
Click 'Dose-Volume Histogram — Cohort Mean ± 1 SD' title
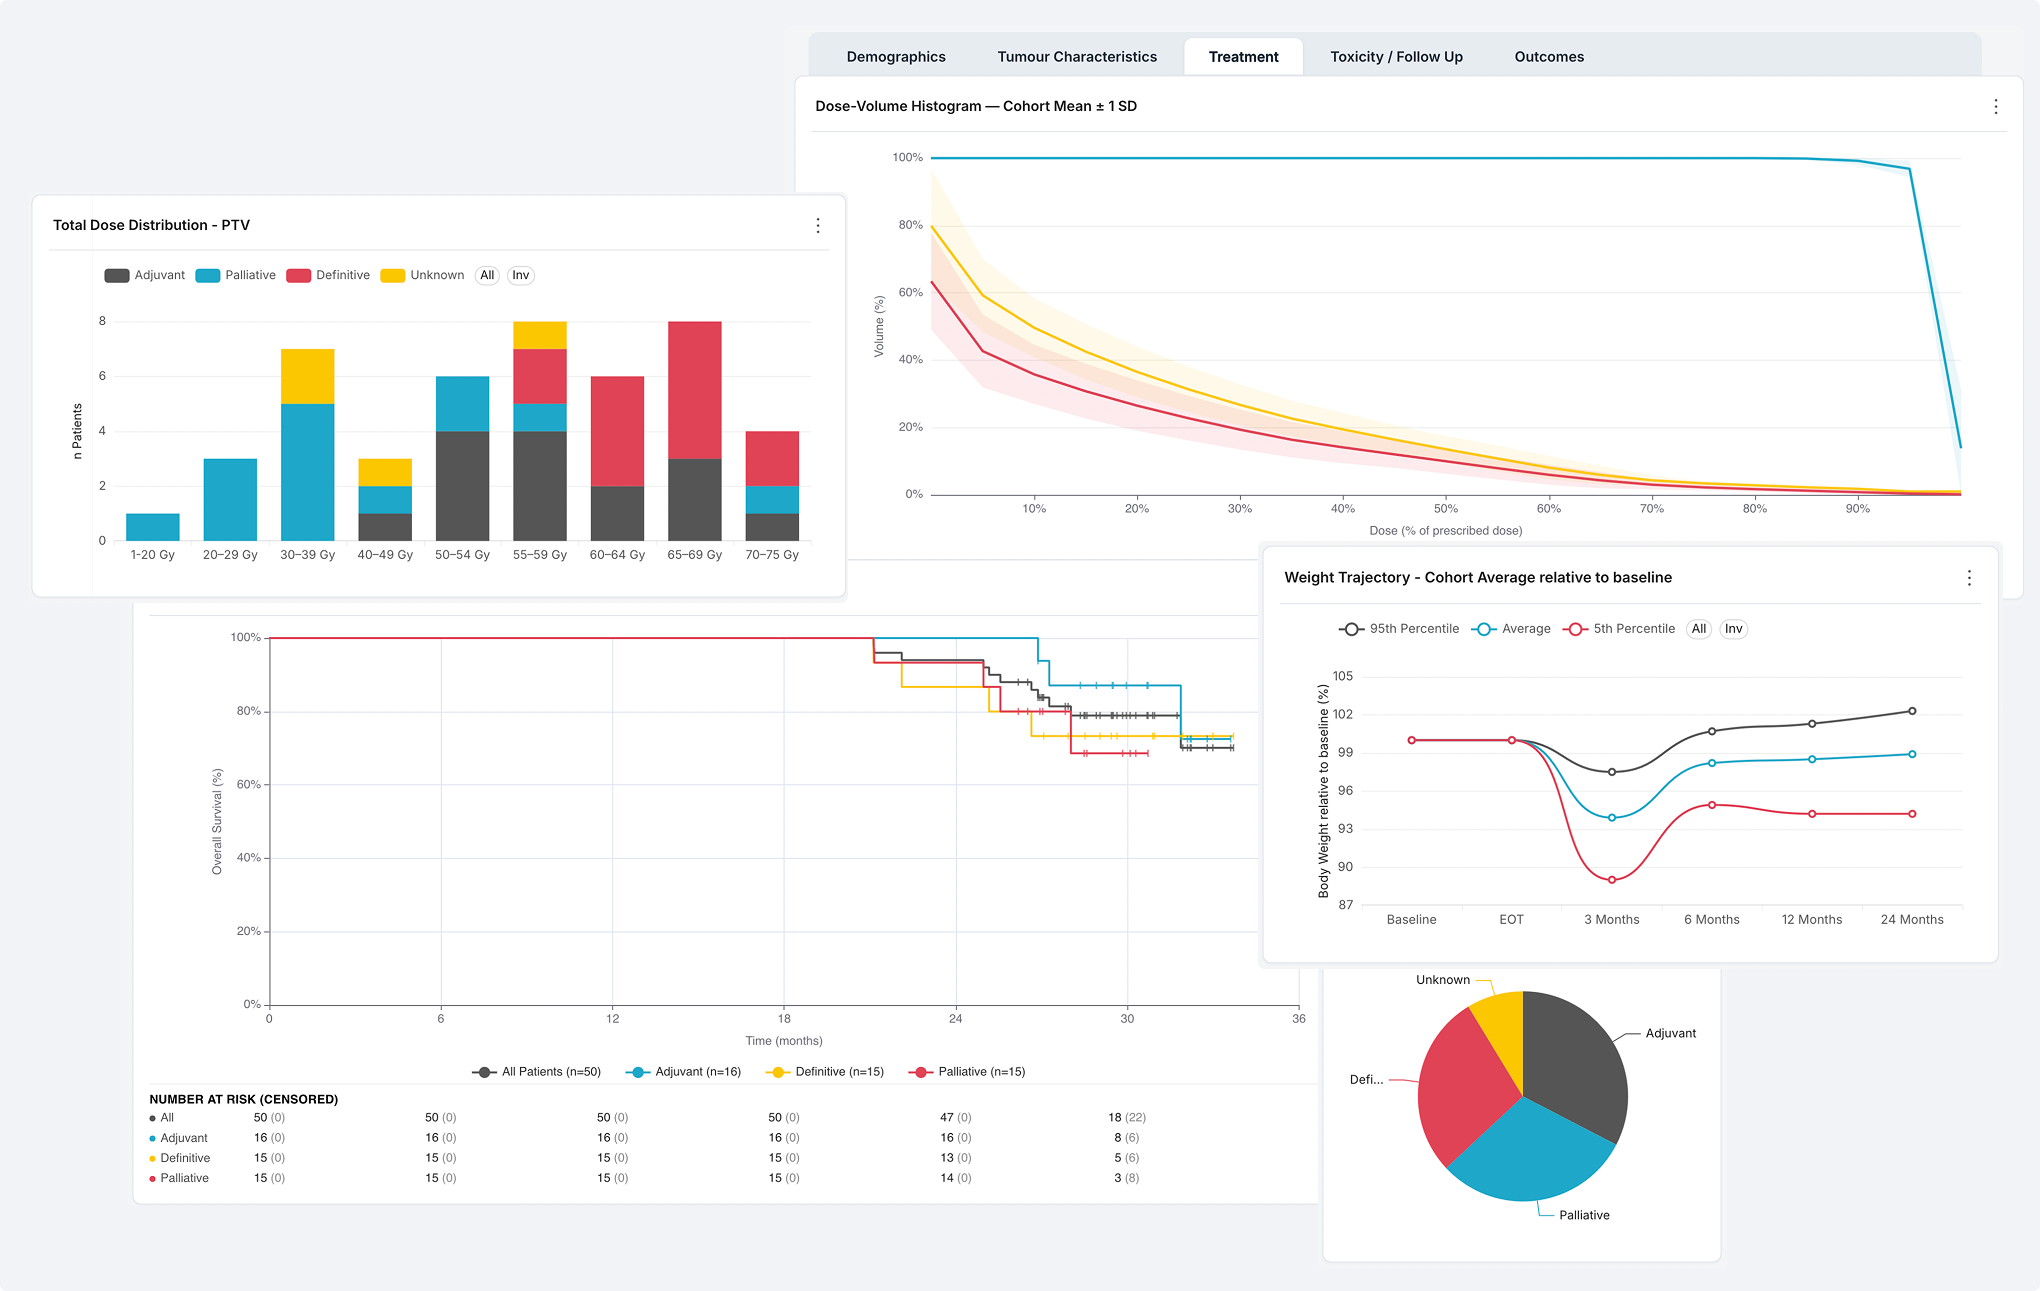pyautogui.click(x=976, y=106)
